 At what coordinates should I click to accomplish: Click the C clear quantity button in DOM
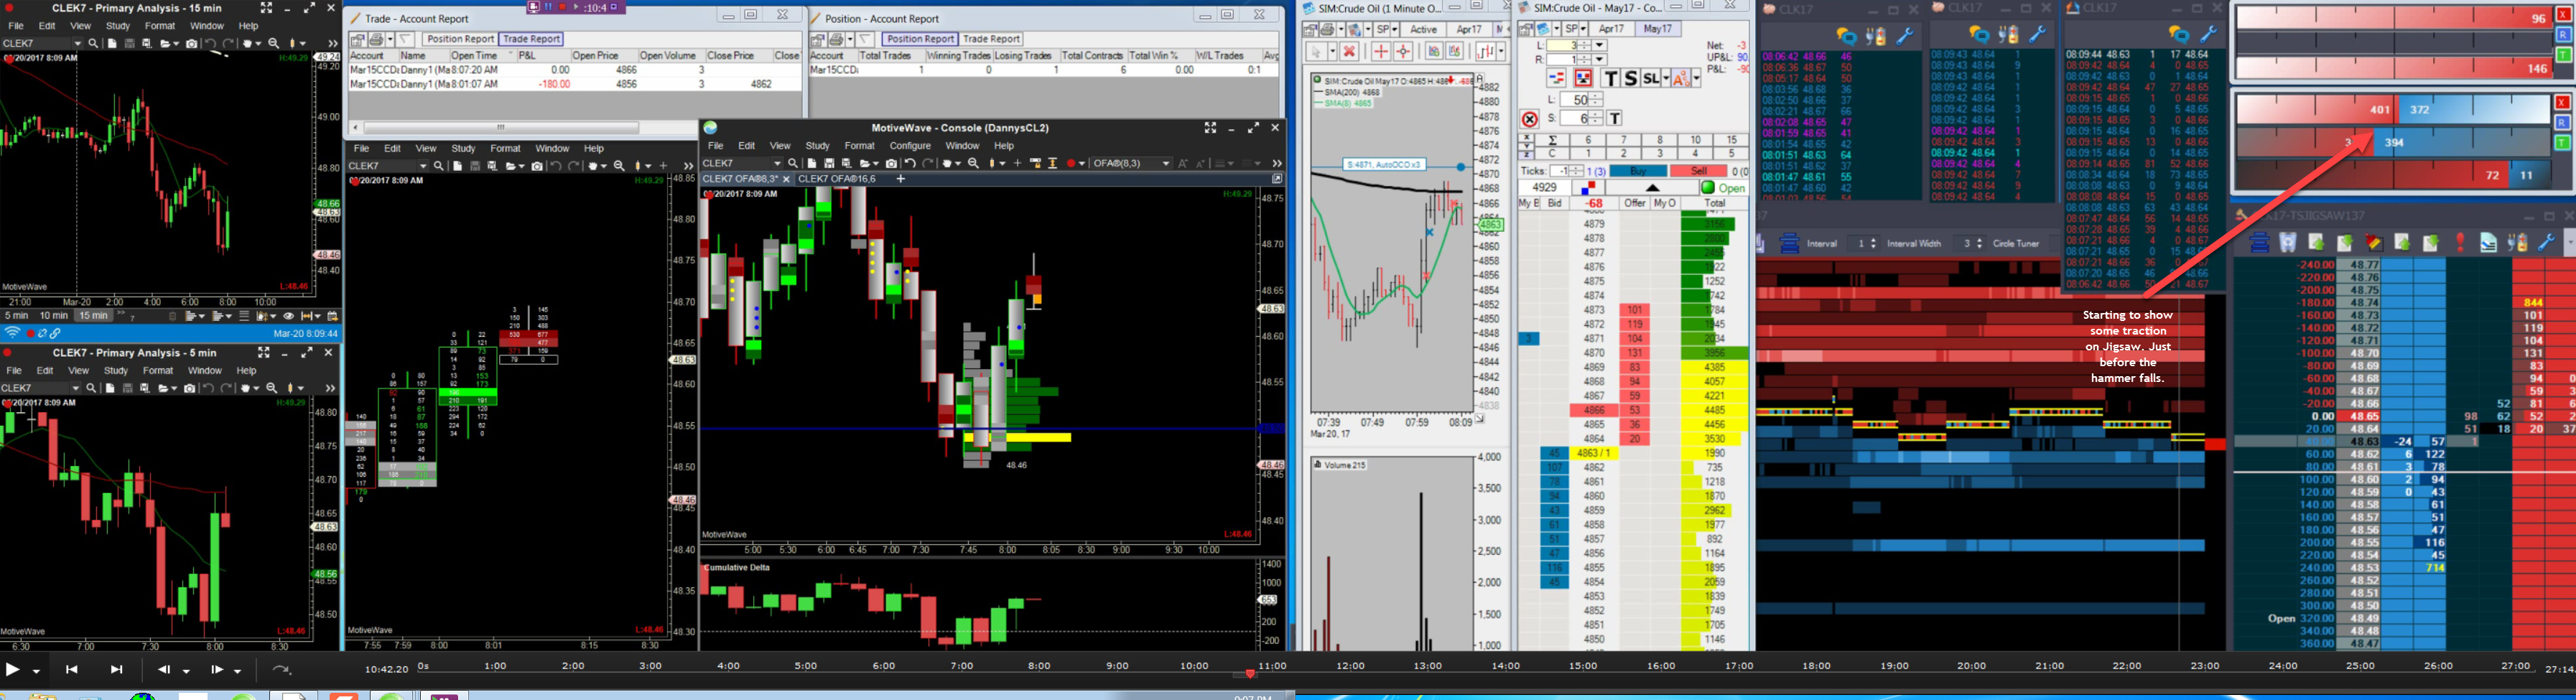[1552, 154]
